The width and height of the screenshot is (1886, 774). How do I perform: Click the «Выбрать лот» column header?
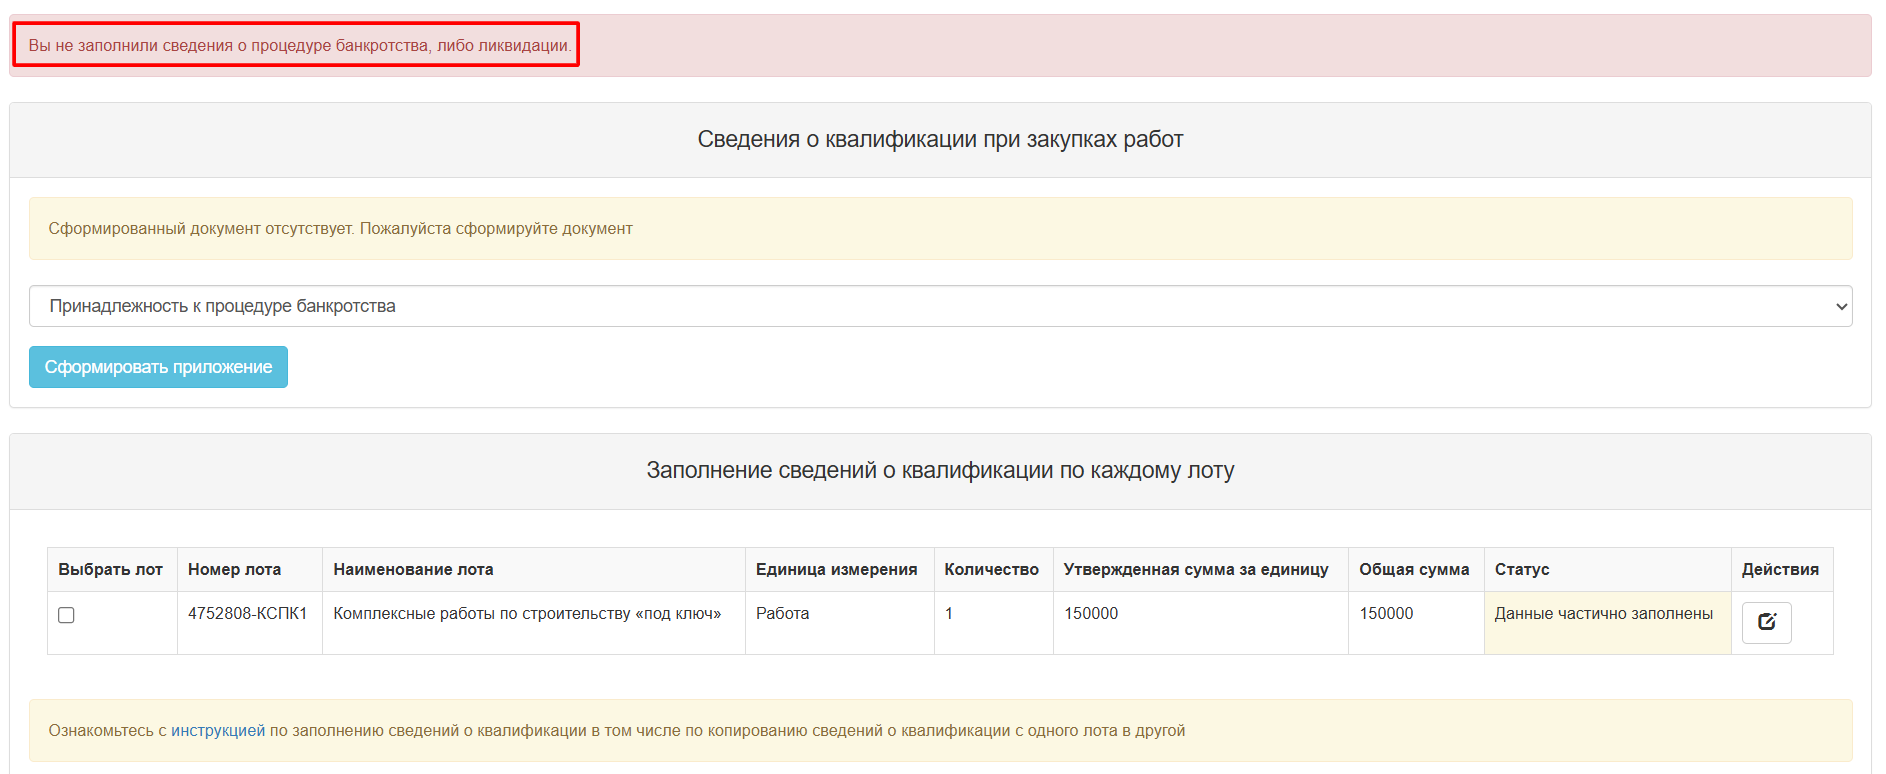[110, 569]
